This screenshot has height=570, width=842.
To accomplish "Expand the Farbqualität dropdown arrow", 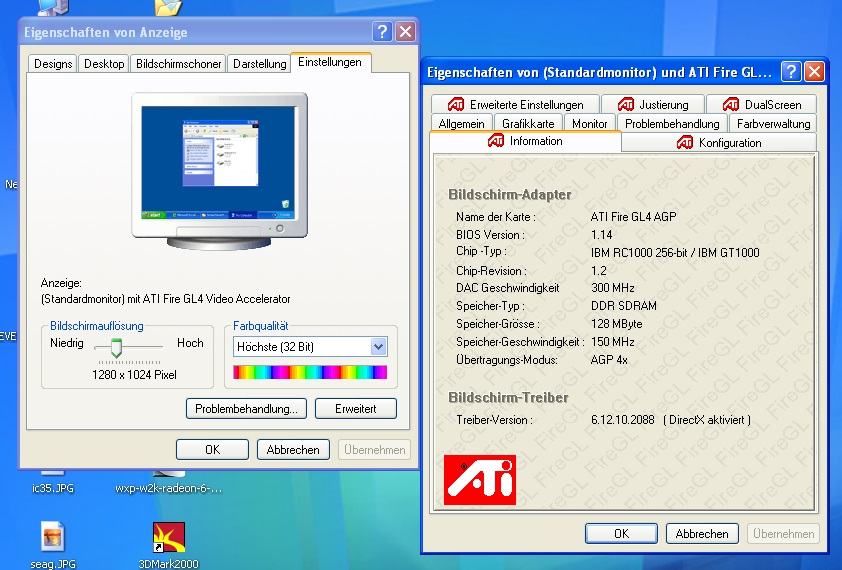I will (x=378, y=347).
